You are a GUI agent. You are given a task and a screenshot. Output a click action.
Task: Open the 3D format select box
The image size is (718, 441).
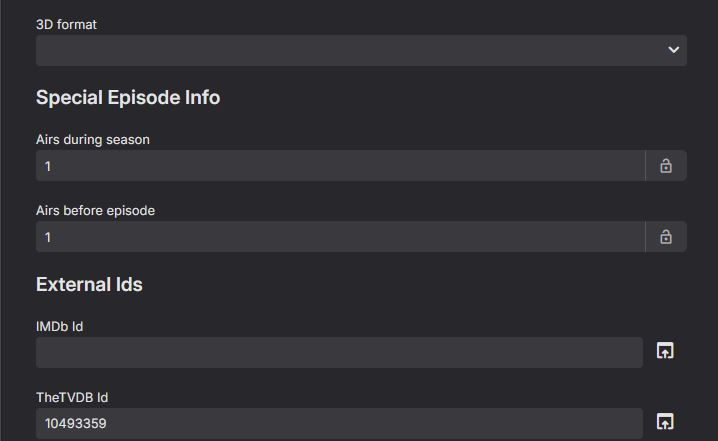click(x=361, y=50)
